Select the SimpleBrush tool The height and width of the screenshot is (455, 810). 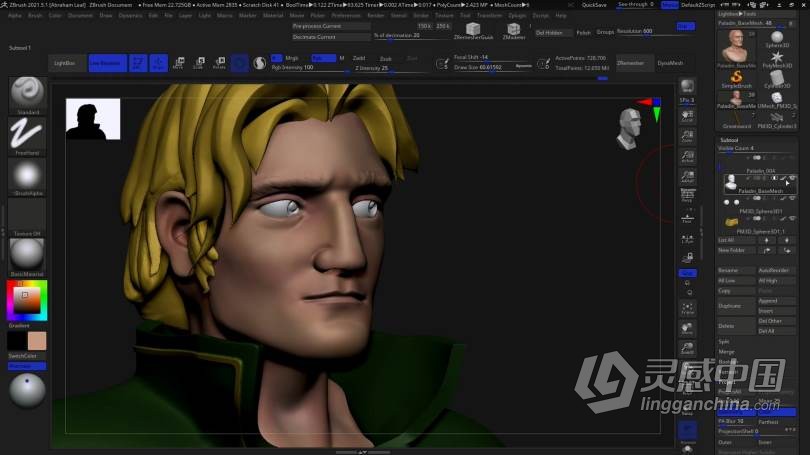(737, 80)
